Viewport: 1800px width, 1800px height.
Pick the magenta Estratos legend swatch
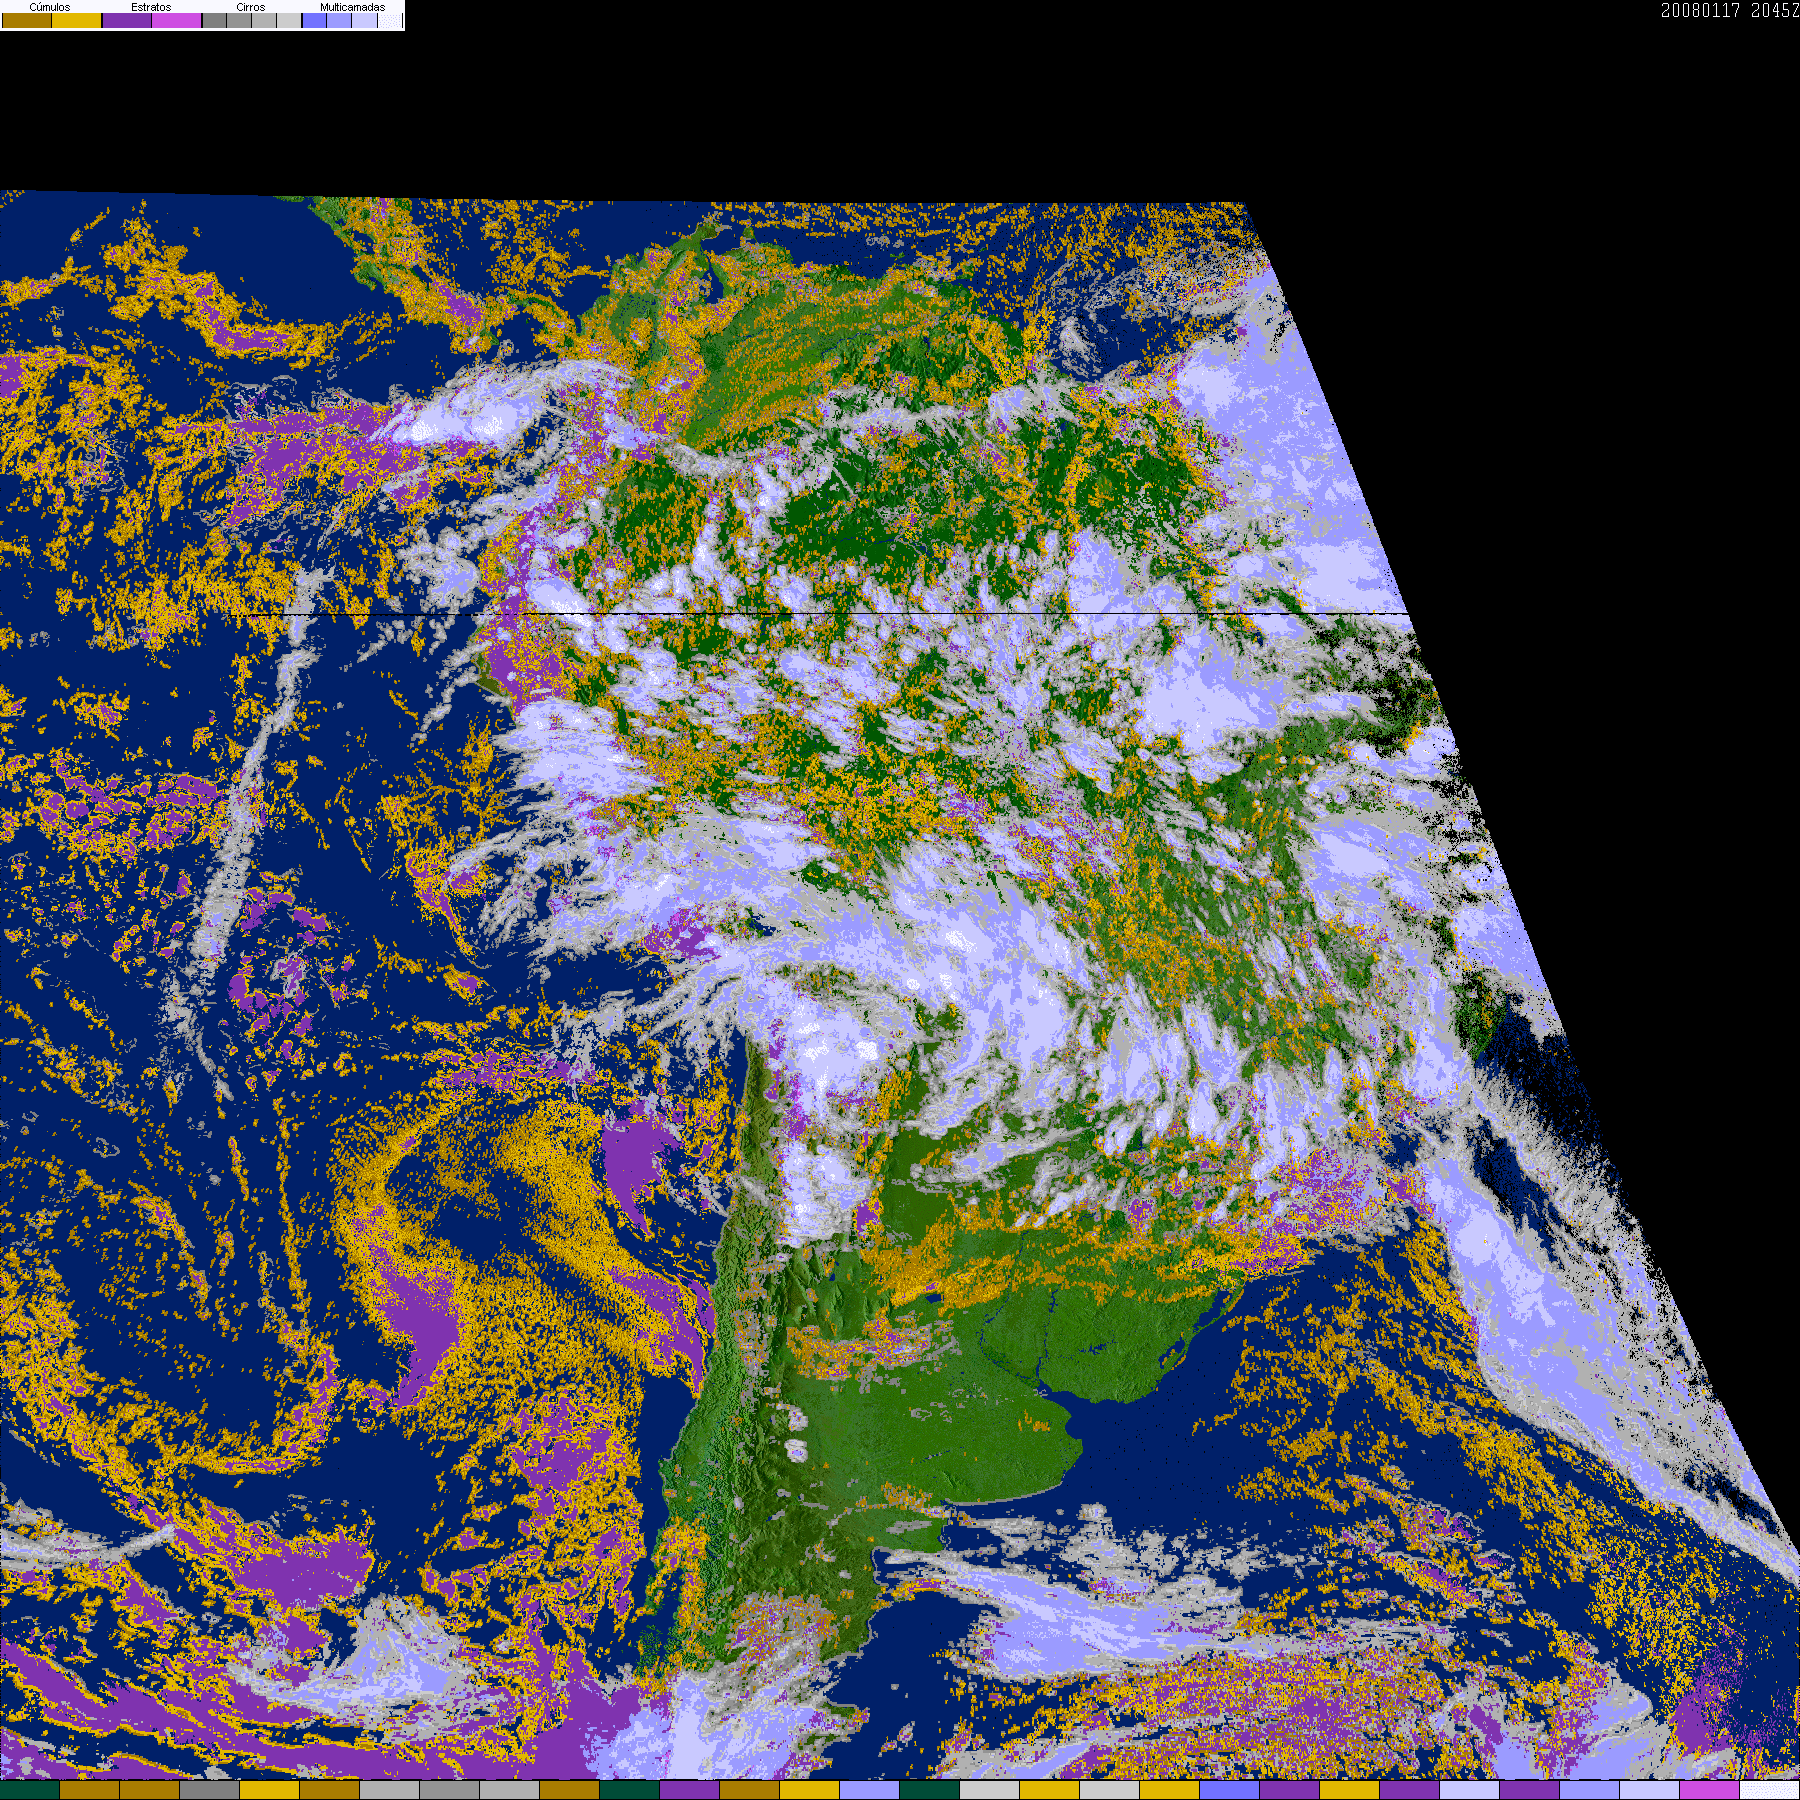177,21
